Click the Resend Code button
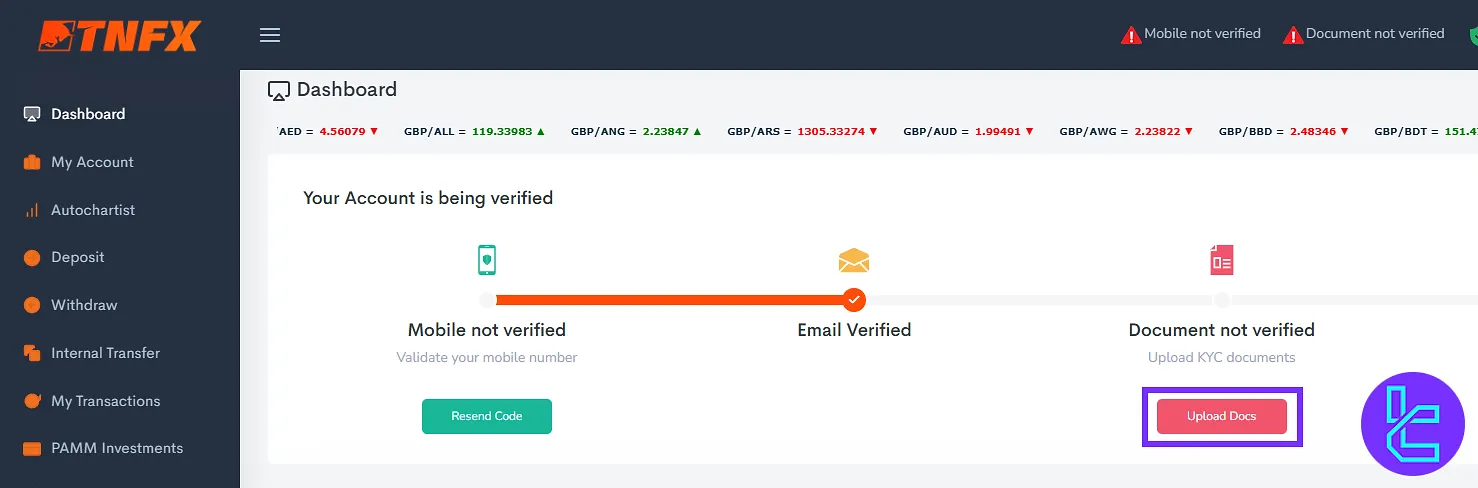 click(x=487, y=416)
